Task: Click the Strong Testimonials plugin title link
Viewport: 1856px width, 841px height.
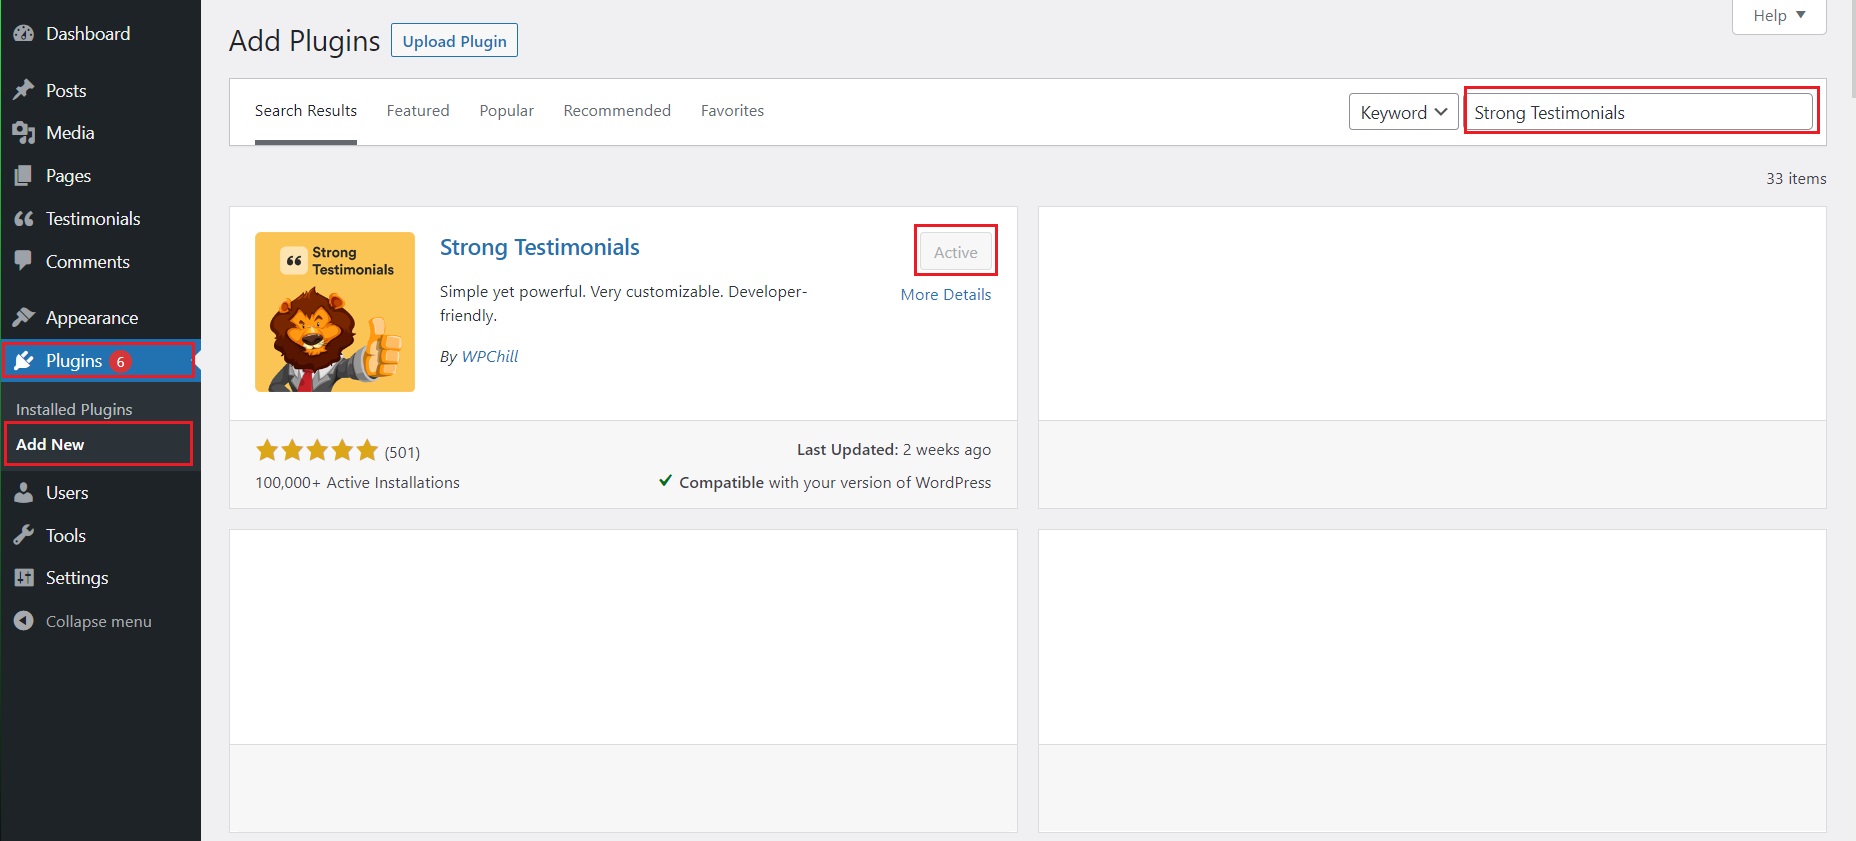Action: coord(540,247)
